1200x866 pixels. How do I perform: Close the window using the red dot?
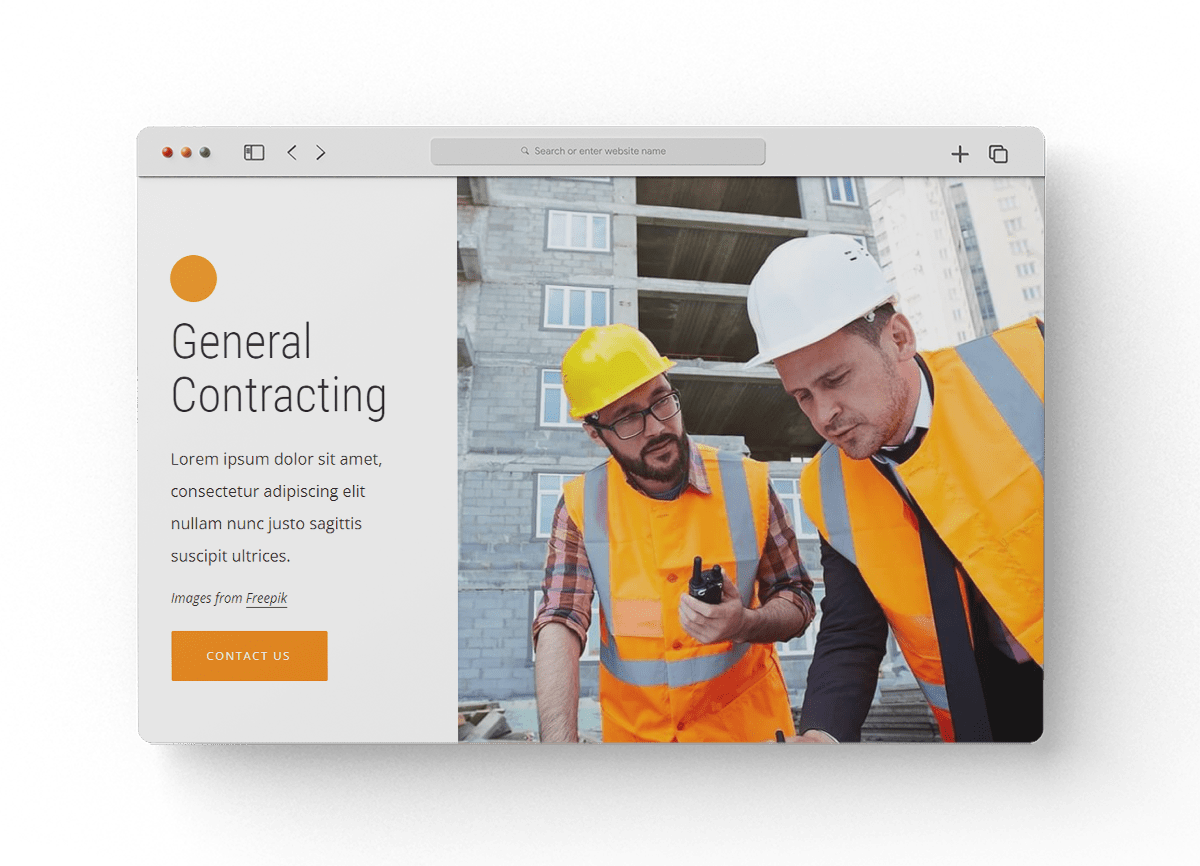point(168,153)
